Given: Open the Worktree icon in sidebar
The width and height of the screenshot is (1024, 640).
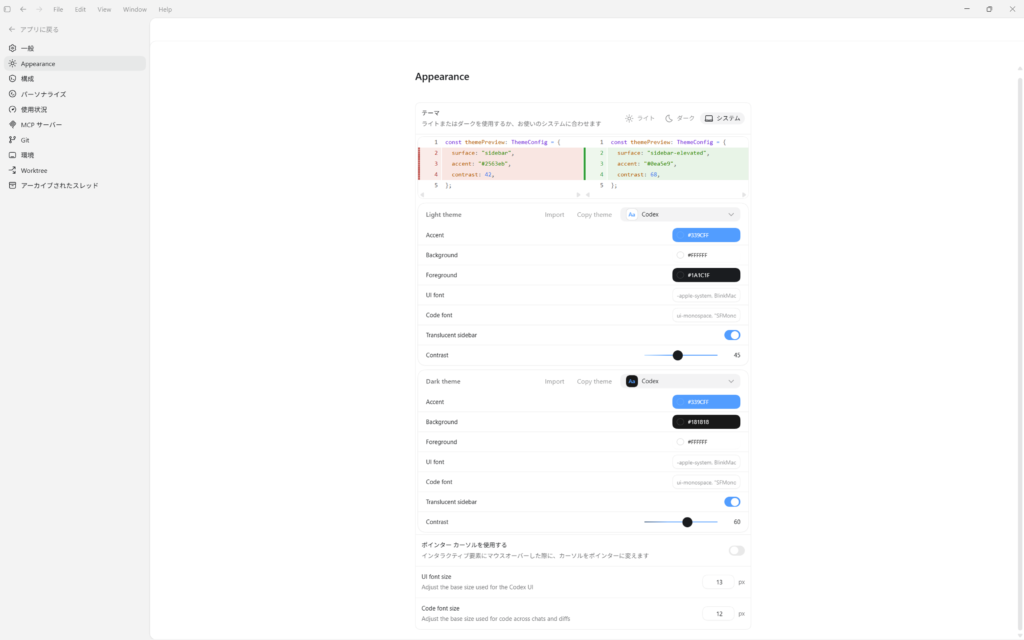Looking at the screenshot, I should (12, 170).
